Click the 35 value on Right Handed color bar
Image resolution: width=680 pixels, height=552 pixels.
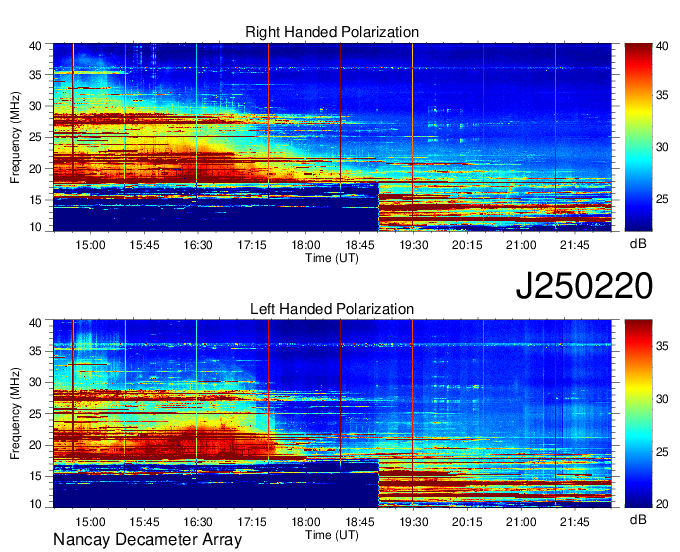tap(662, 95)
